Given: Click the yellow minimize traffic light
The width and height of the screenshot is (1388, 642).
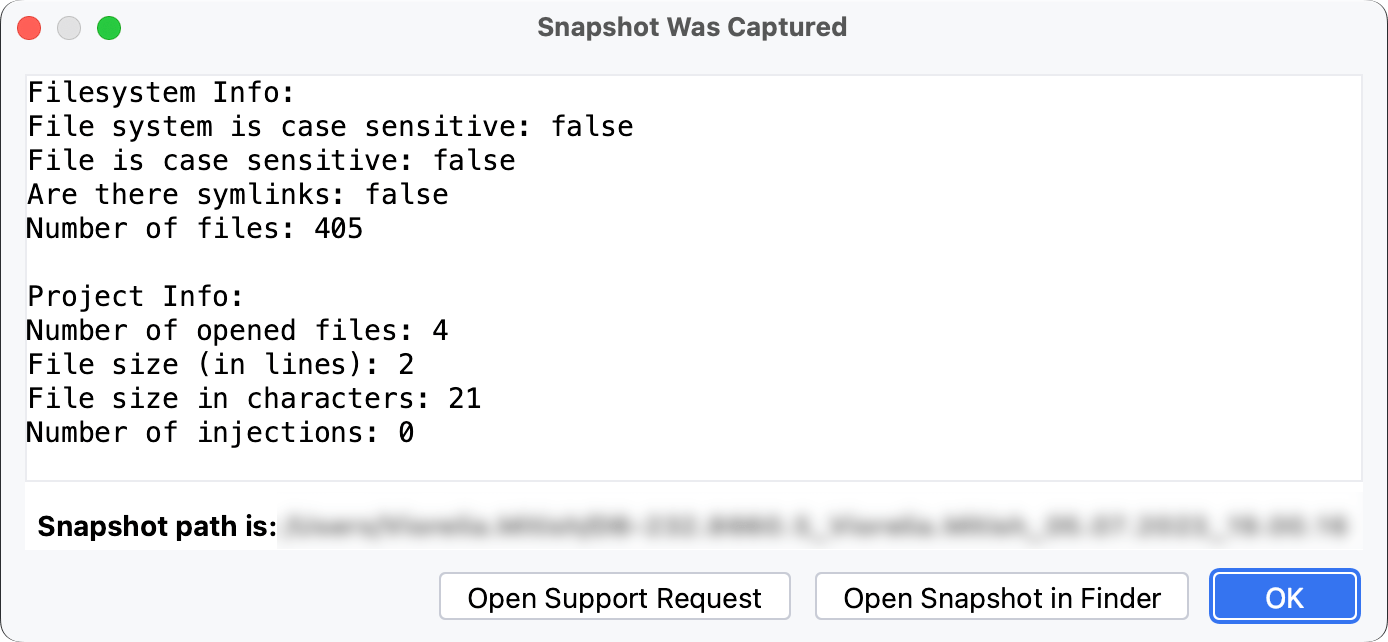Looking at the screenshot, I should tap(69, 28).
